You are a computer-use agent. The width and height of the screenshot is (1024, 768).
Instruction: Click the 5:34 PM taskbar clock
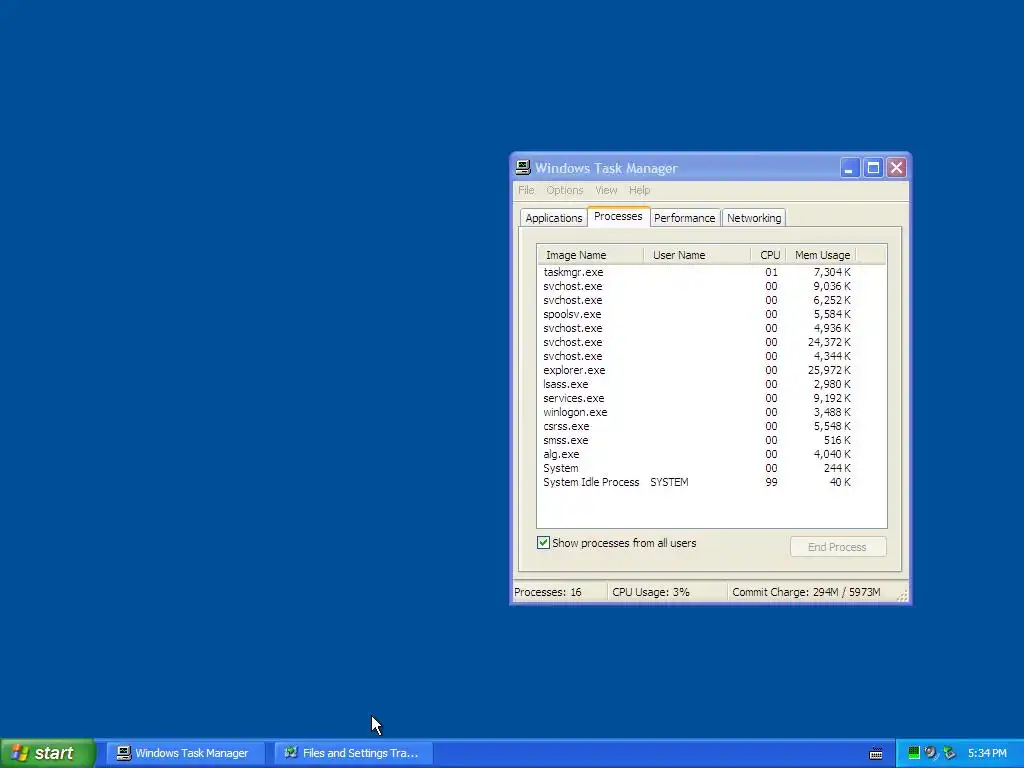[x=987, y=753]
